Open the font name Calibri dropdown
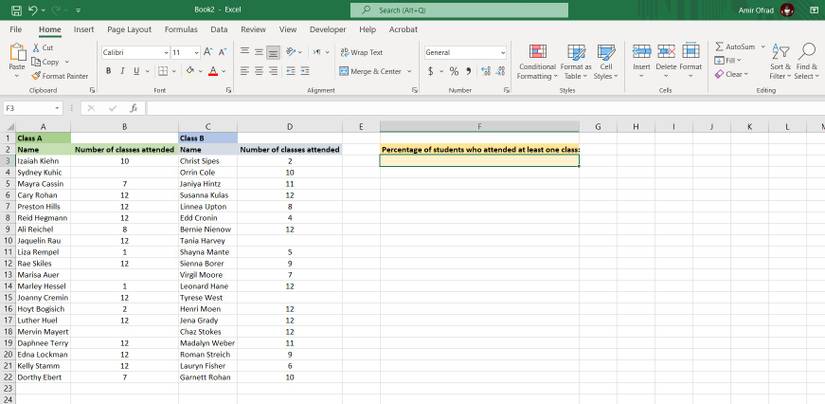Screen dimensions: 825x404 [x=166, y=52]
